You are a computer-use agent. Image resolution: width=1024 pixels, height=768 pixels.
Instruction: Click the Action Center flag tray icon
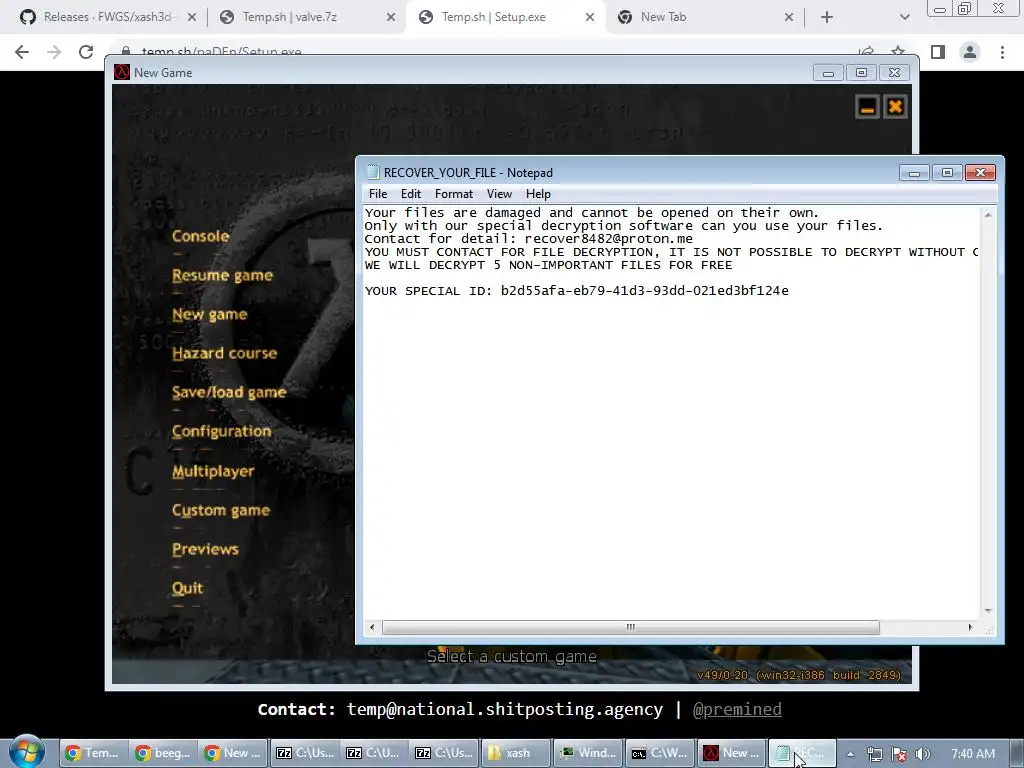click(x=899, y=754)
